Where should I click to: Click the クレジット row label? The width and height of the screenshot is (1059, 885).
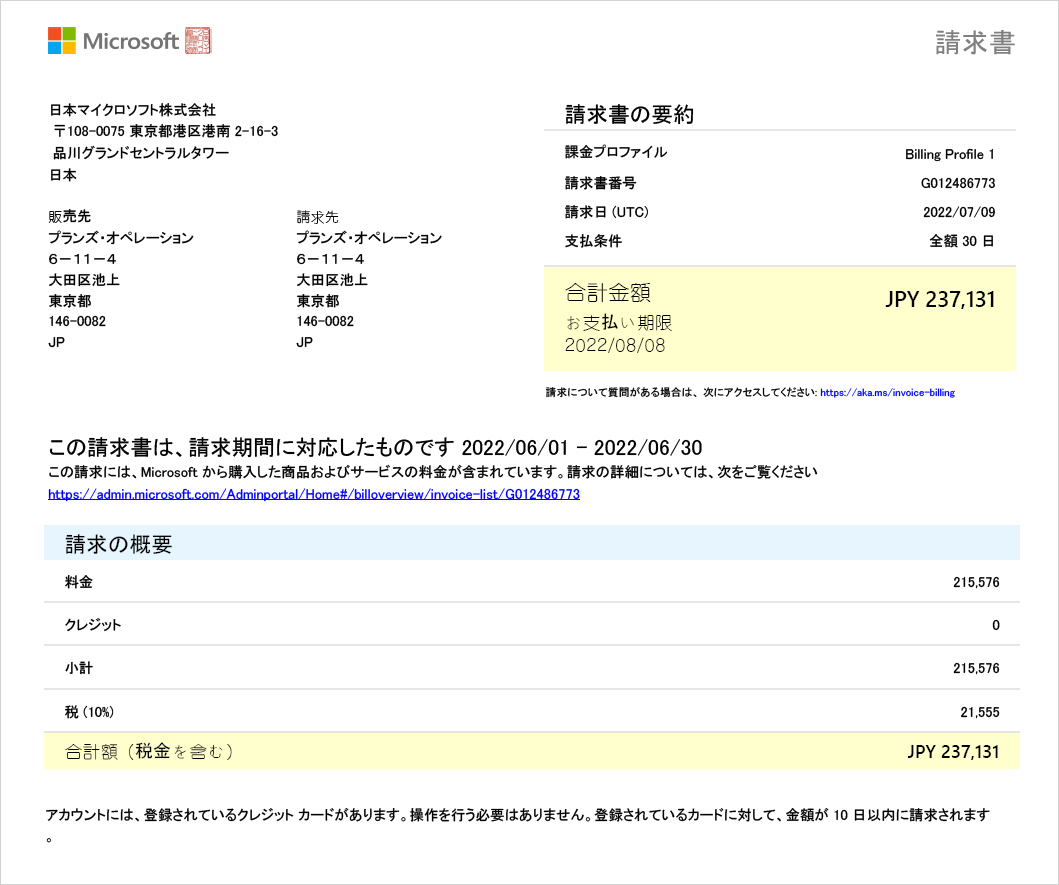93,625
